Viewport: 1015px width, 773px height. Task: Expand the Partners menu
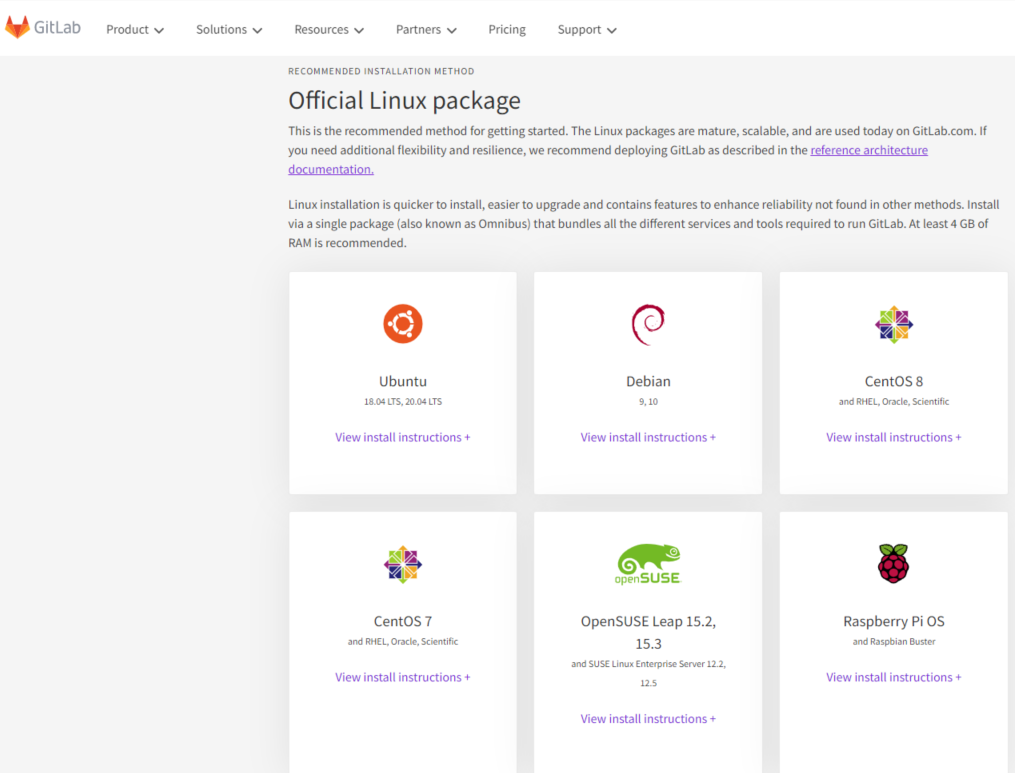(x=426, y=30)
